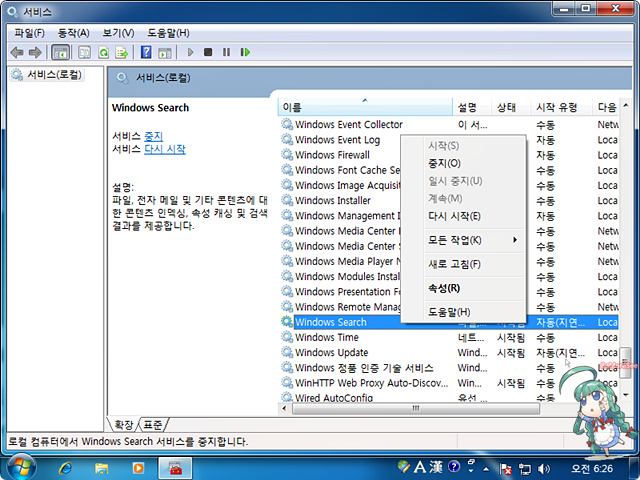Screen dimensions: 640x480
Task: Click the 다시 시작 service link
Action: (x=164, y=149)
